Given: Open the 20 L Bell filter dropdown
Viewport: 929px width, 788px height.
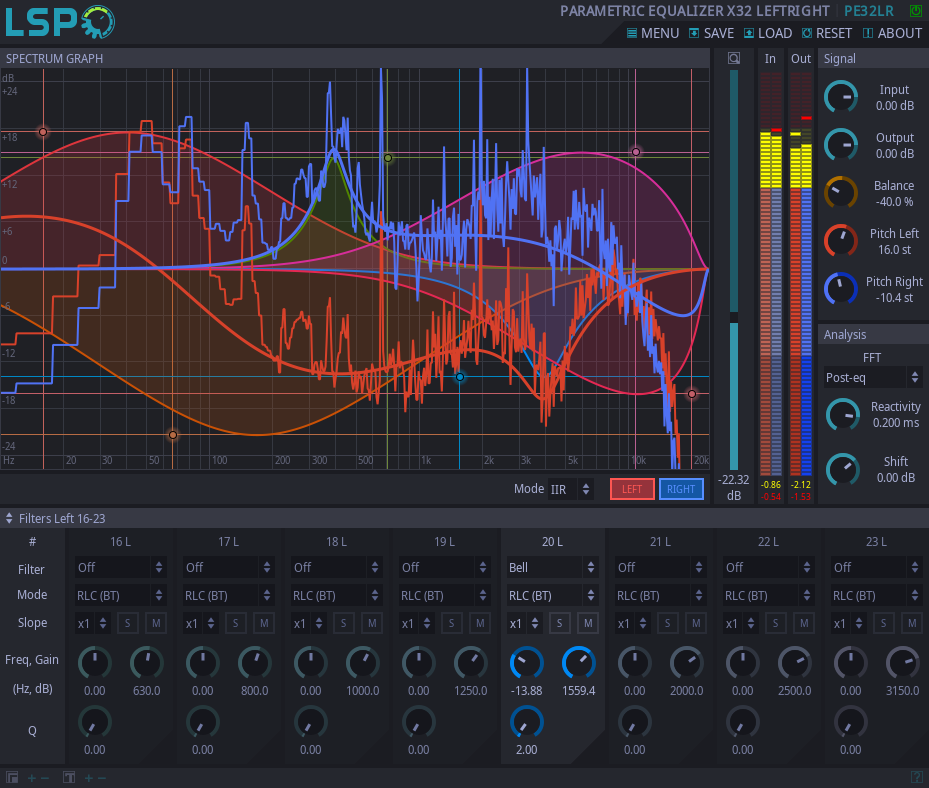Looking at the screenshot, I should 552,568.
